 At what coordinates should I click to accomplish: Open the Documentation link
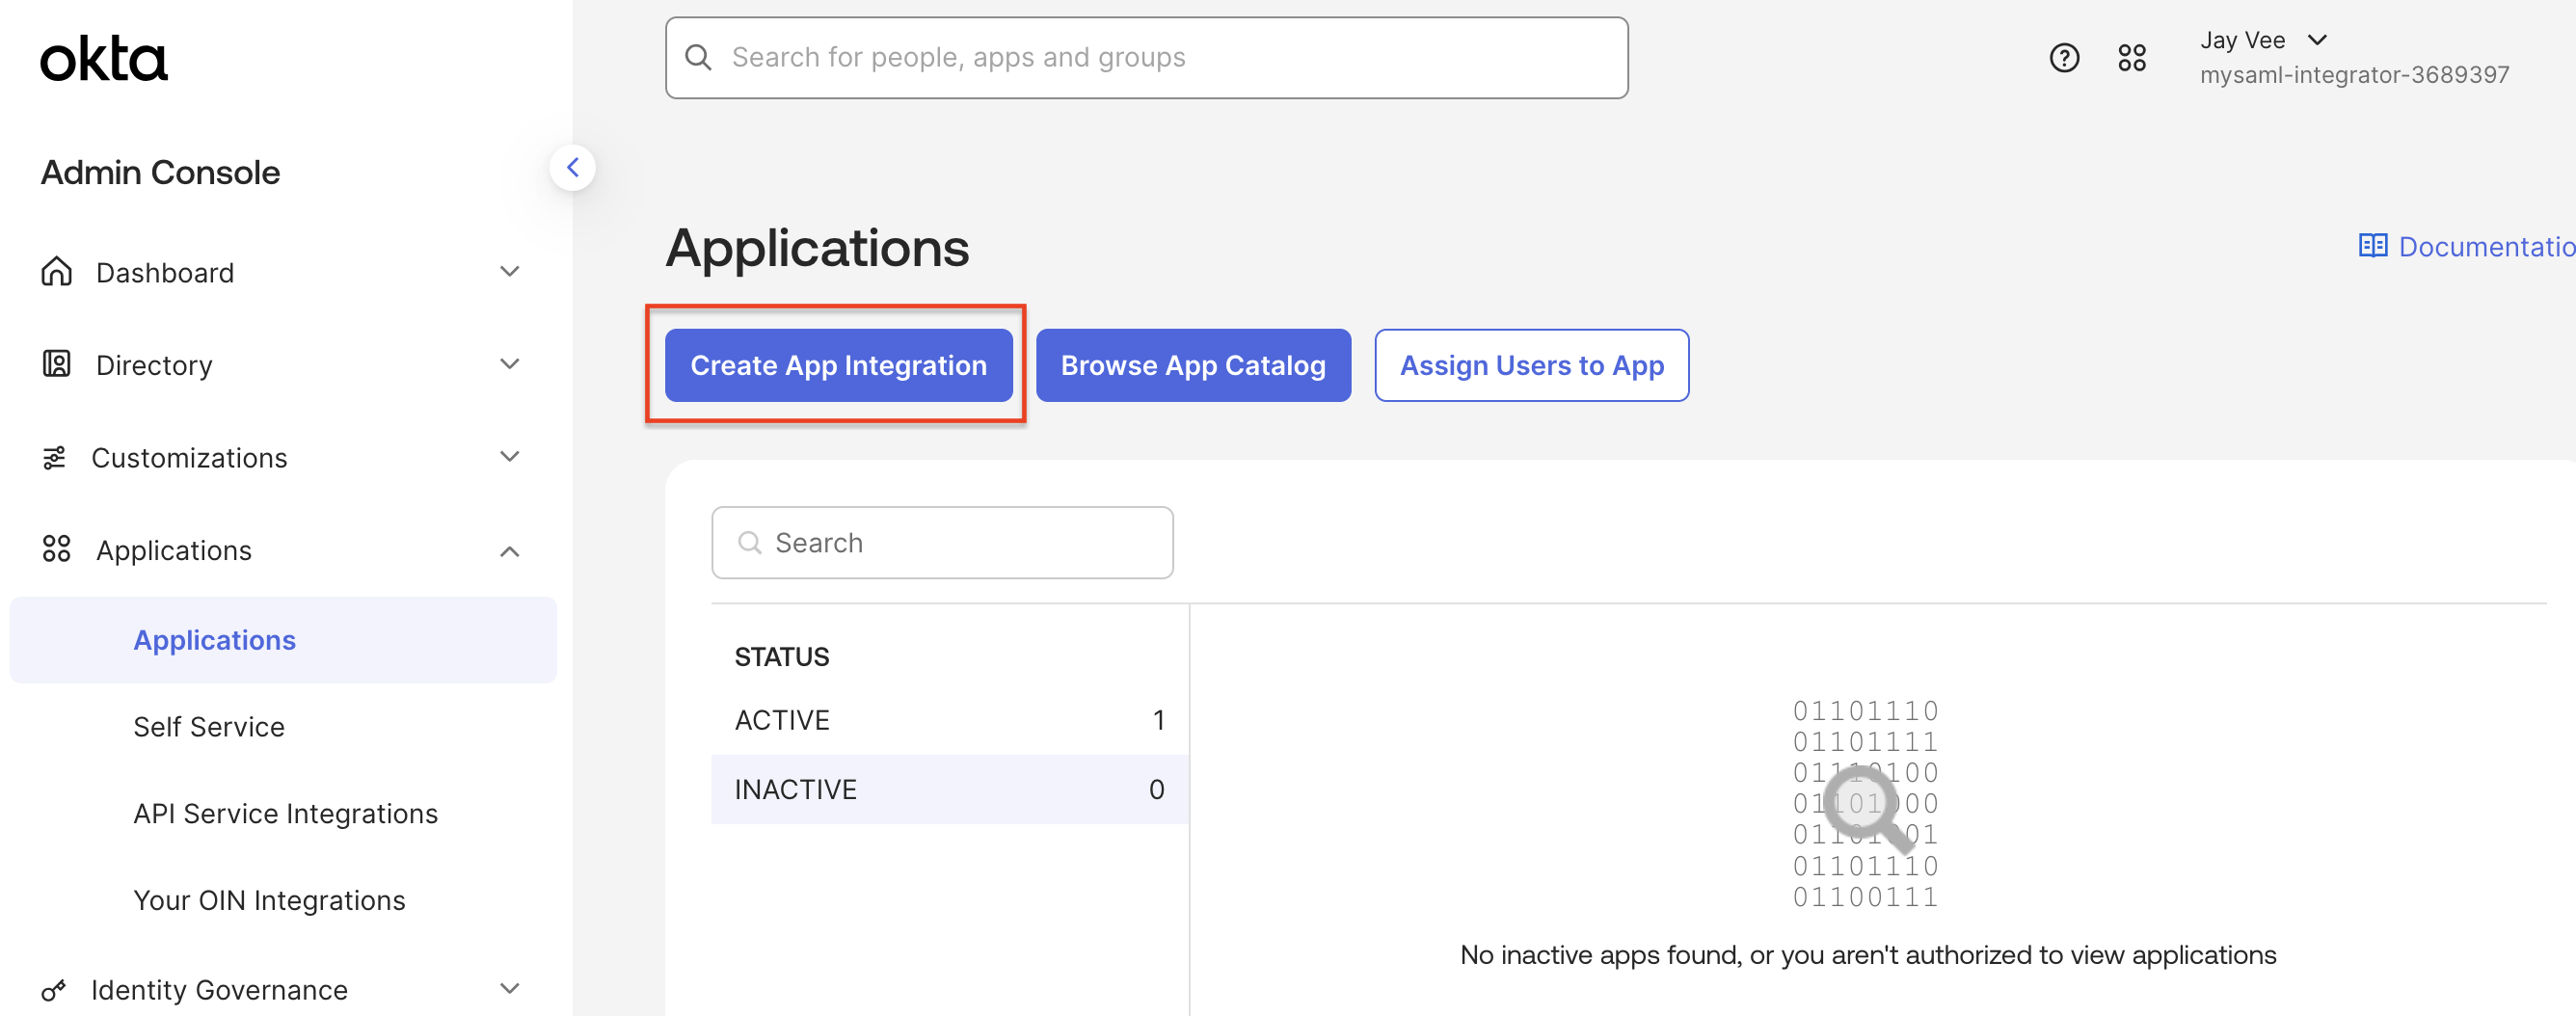tap(2467, 246)
